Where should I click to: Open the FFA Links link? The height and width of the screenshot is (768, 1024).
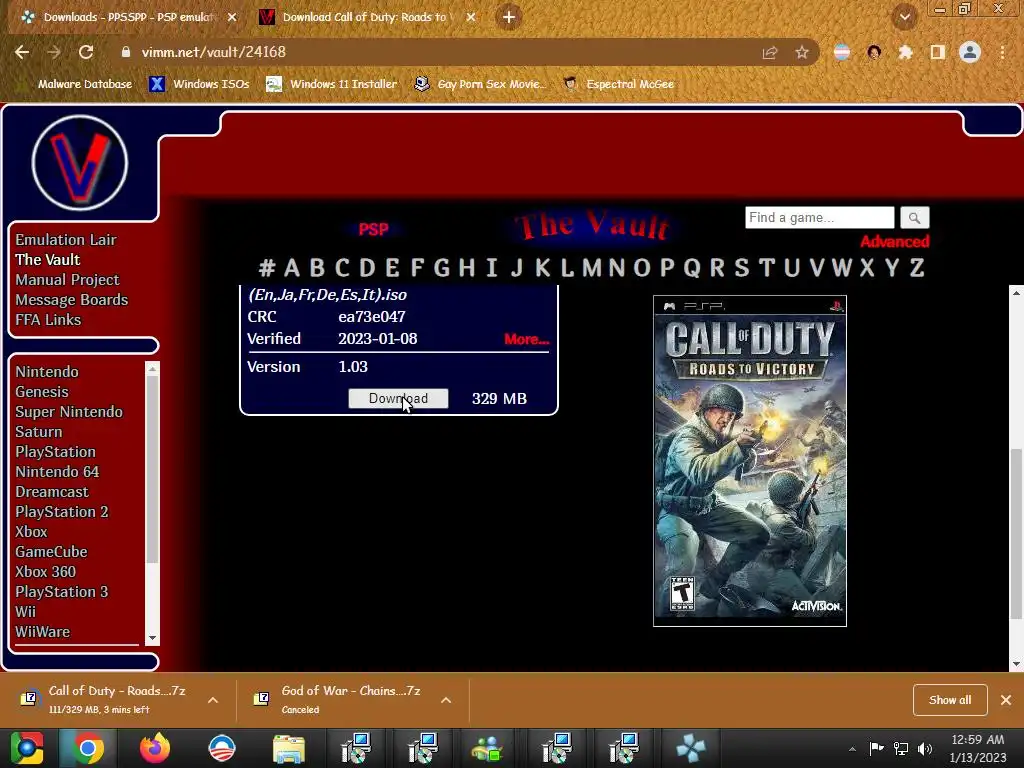point(48,320)
